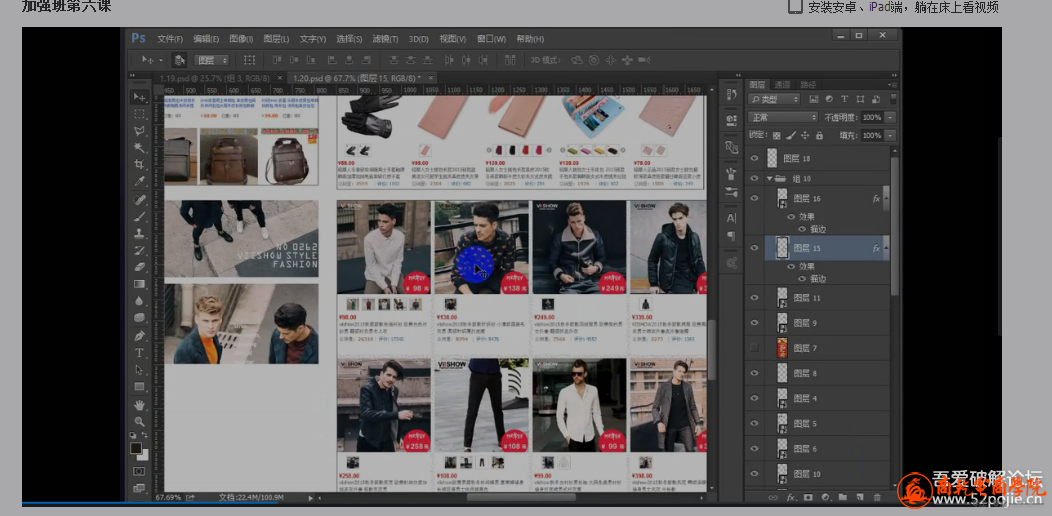This screenshot has width=1052, height=516.
Task: Open the 滤镜(T) menu
Action: pyautogui.click(x=385, y=39)
